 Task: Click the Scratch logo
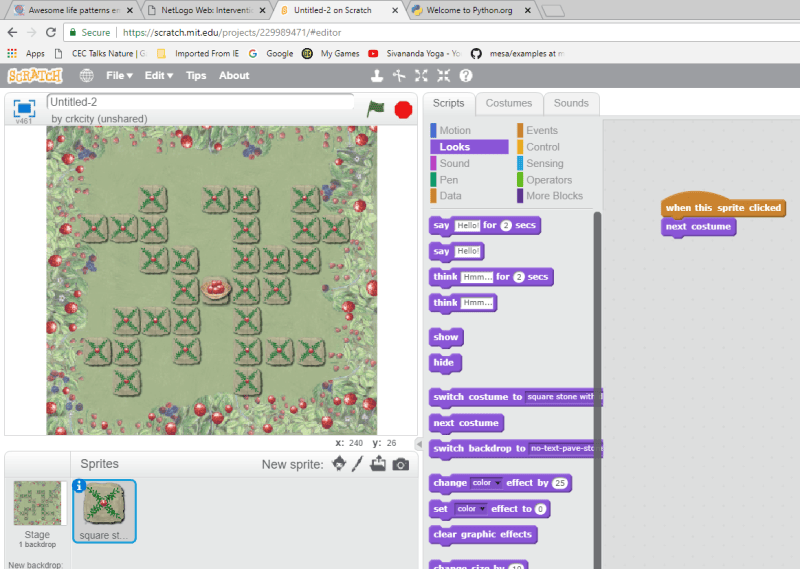click(35, 76)
